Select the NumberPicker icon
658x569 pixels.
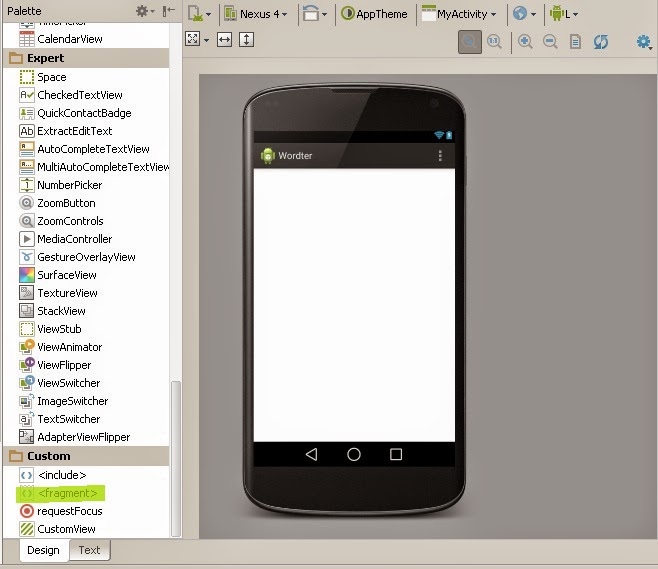coord(27,185)
